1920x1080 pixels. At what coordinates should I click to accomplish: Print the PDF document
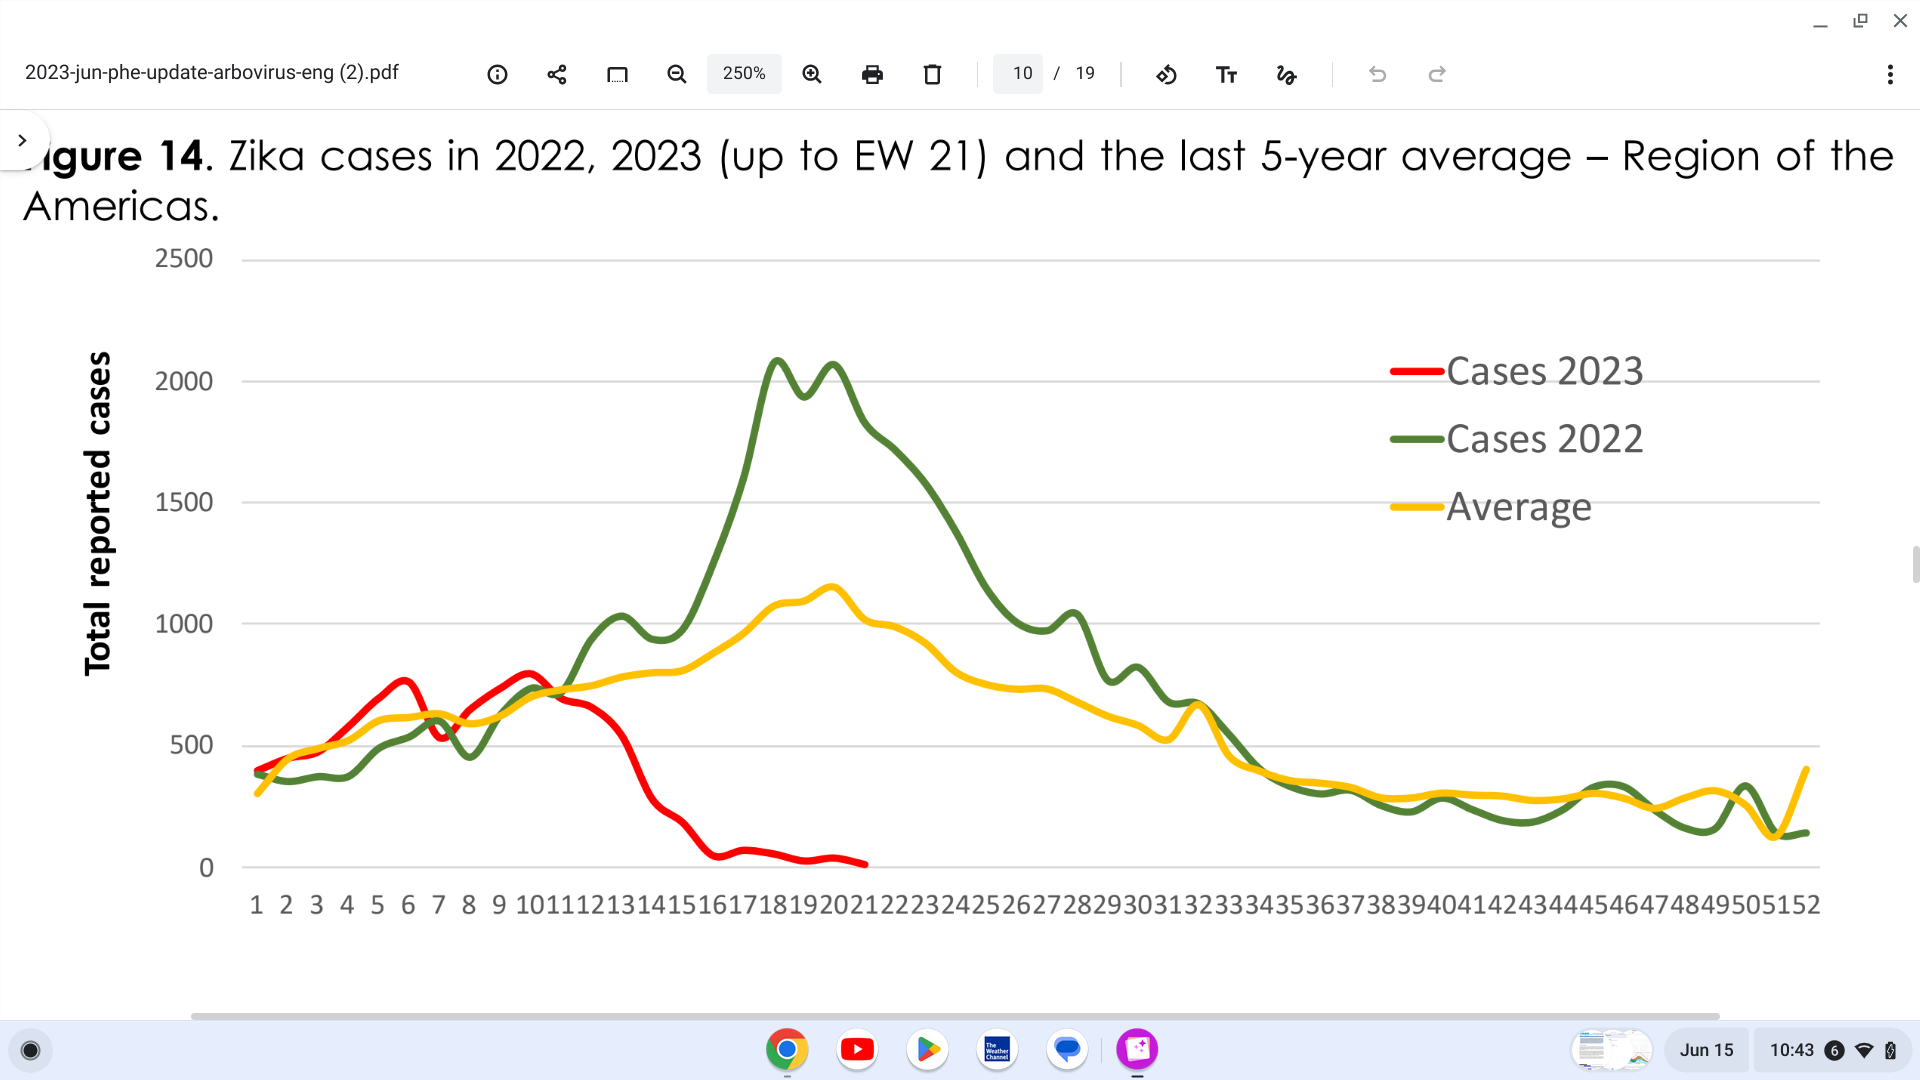[x=872, y=74]
